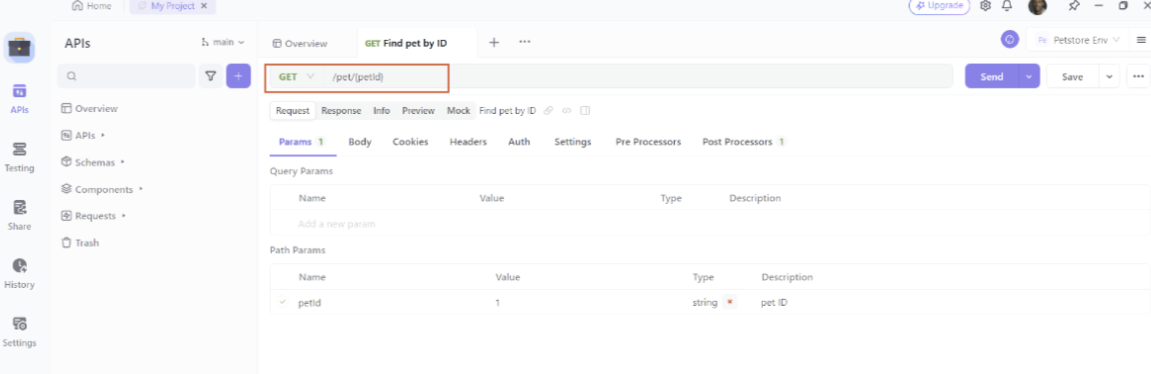This screenshot has height=374, width=1151.
Task: Toggle the petId path parameter checkmark
Action: point(283,302)
